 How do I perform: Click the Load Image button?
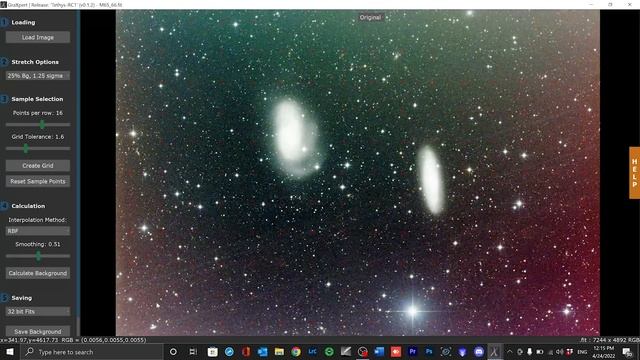click(x=38, y=37)
